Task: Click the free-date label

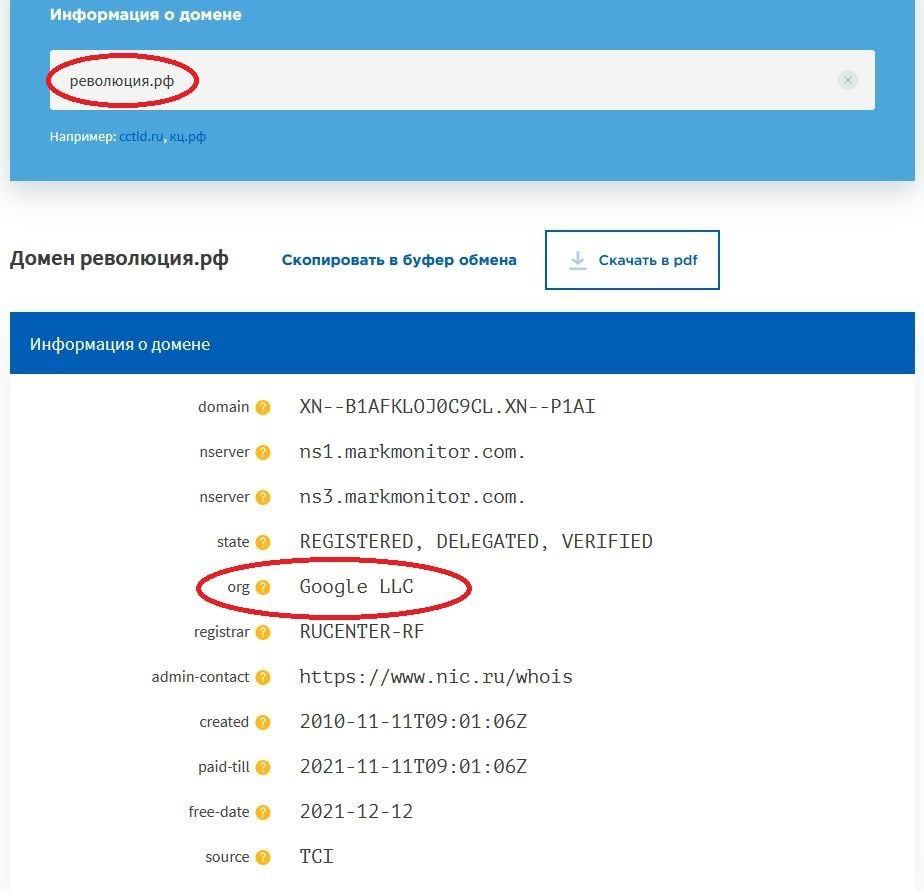Action: point(219,812)
